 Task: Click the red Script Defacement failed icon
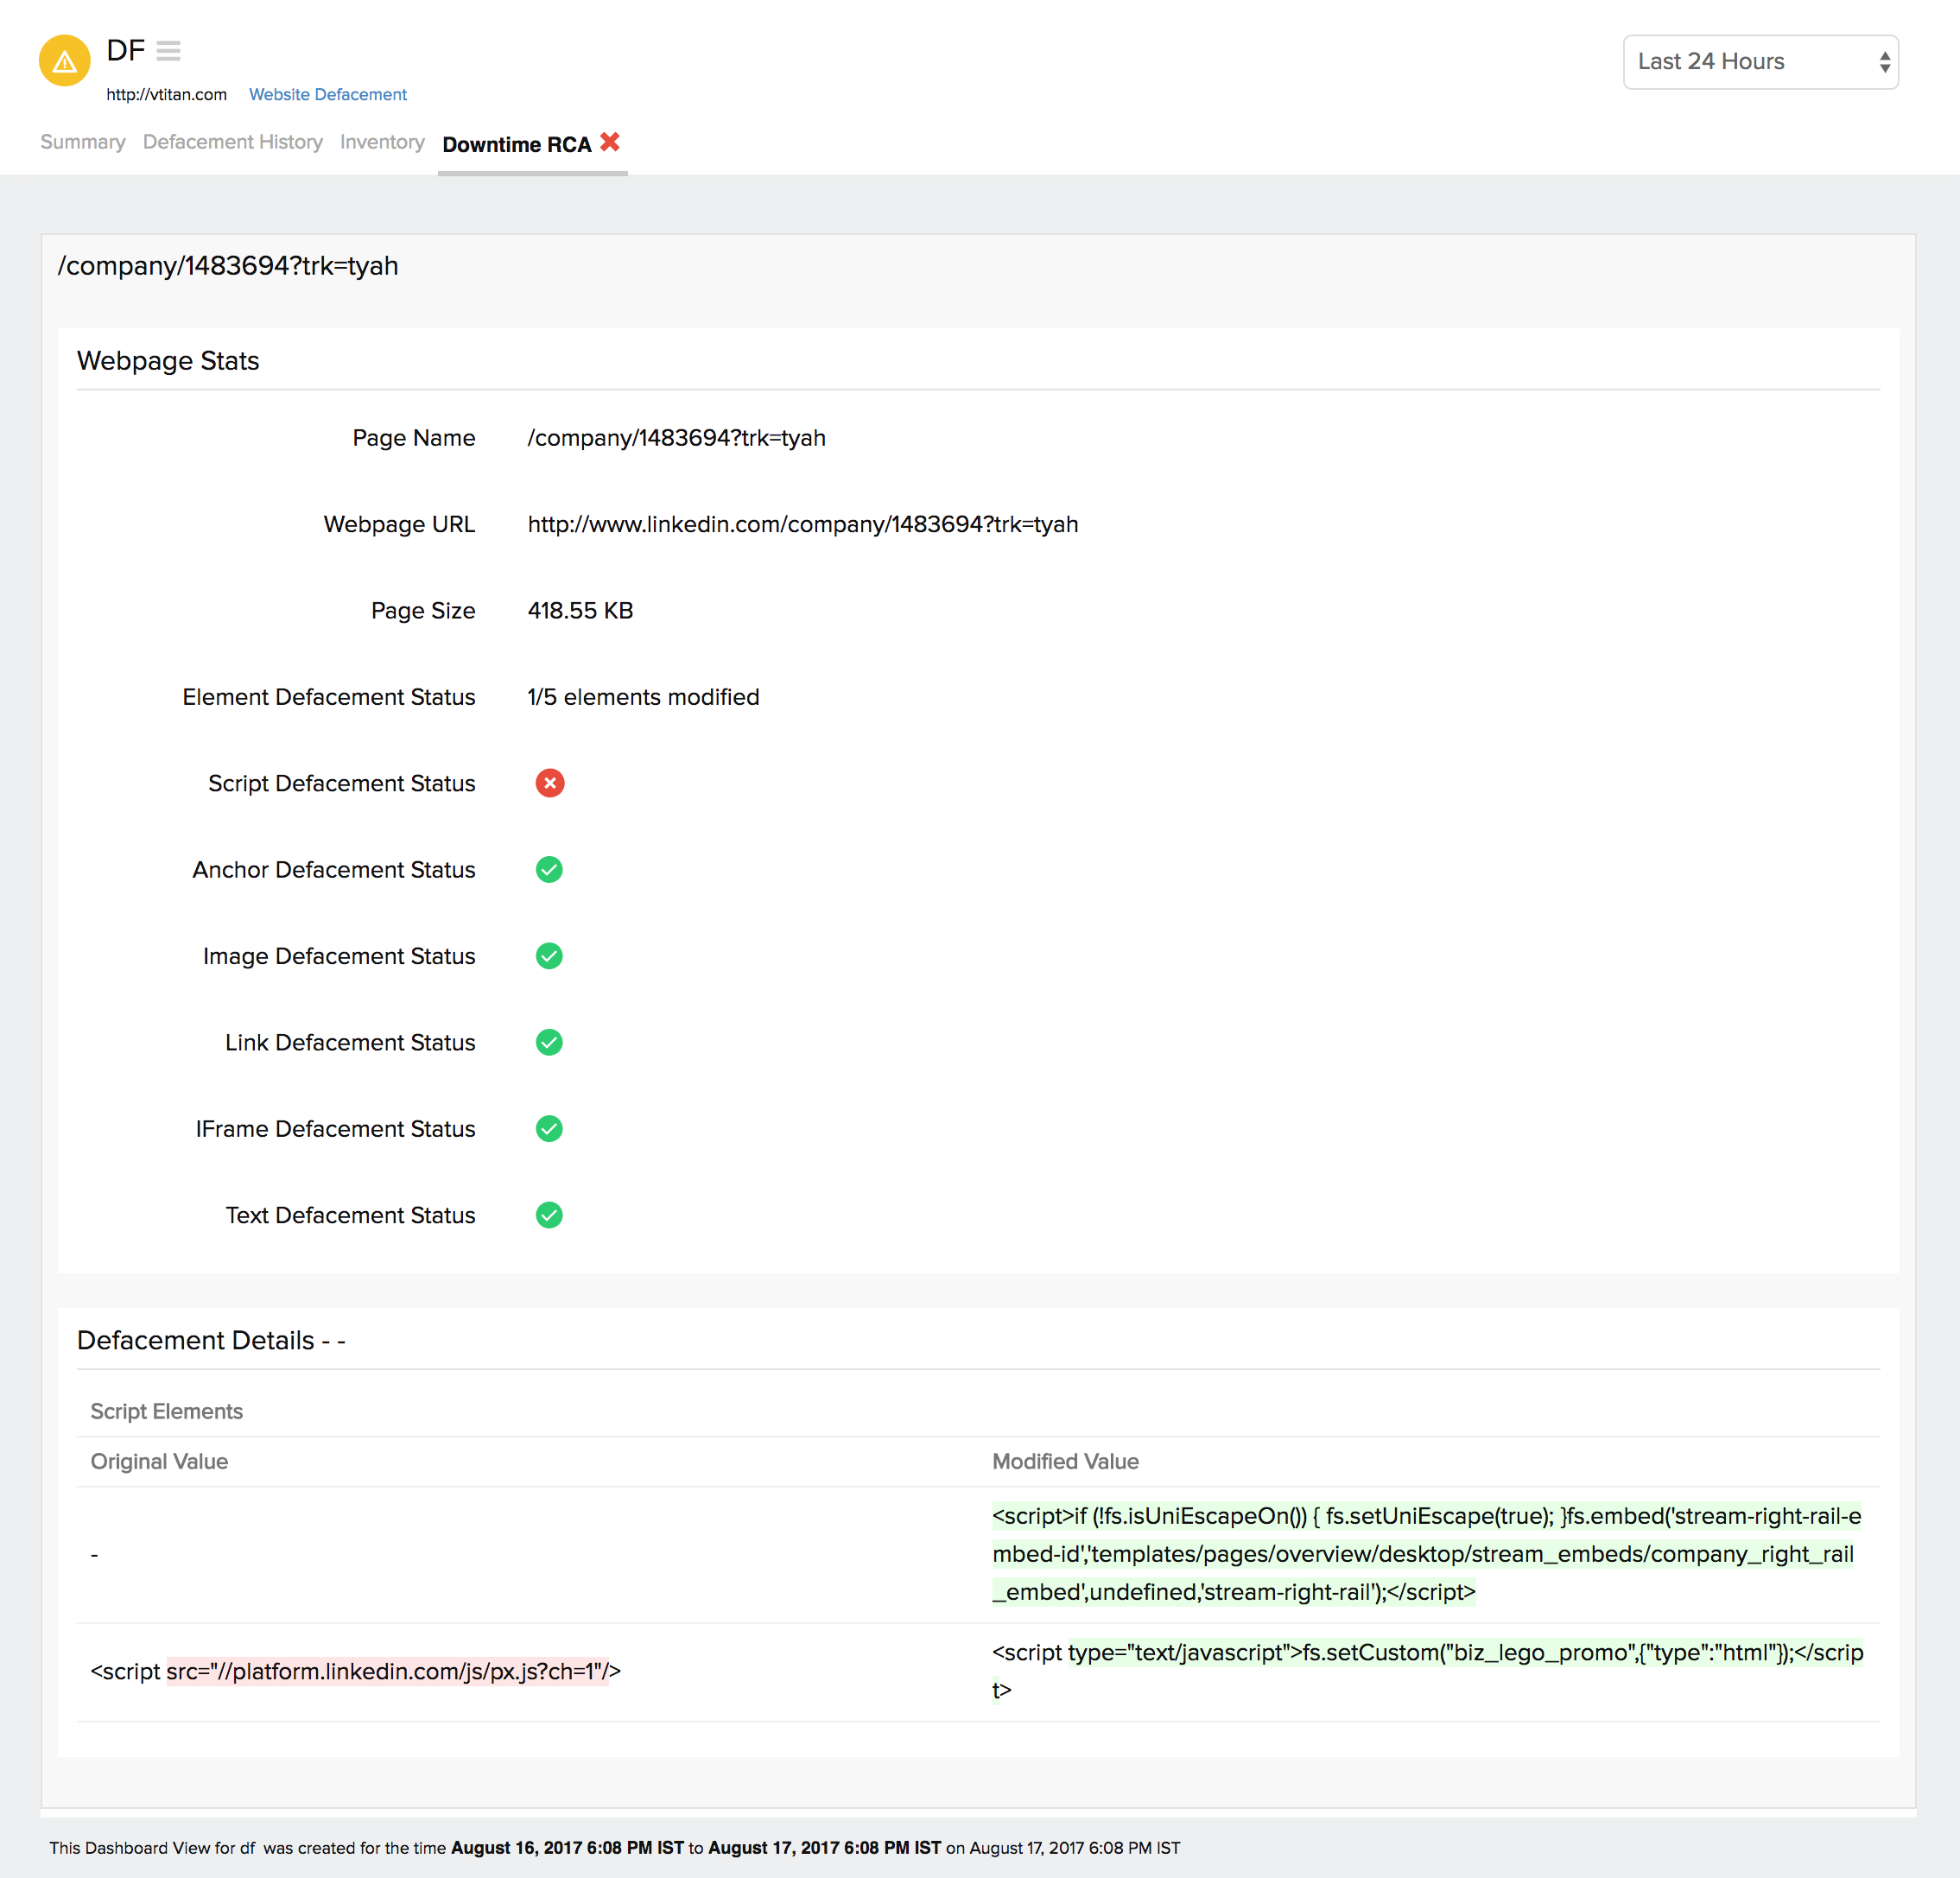[549, 783]
